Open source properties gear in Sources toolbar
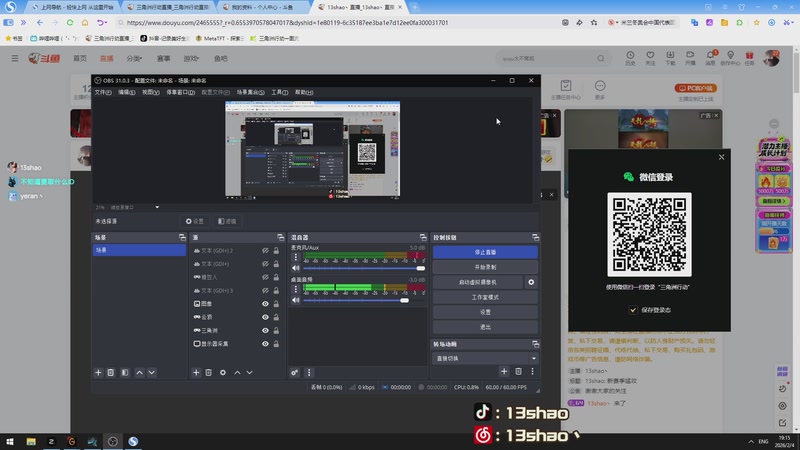The height and width of the screenshot is (450, 800). tap(223, 372)
